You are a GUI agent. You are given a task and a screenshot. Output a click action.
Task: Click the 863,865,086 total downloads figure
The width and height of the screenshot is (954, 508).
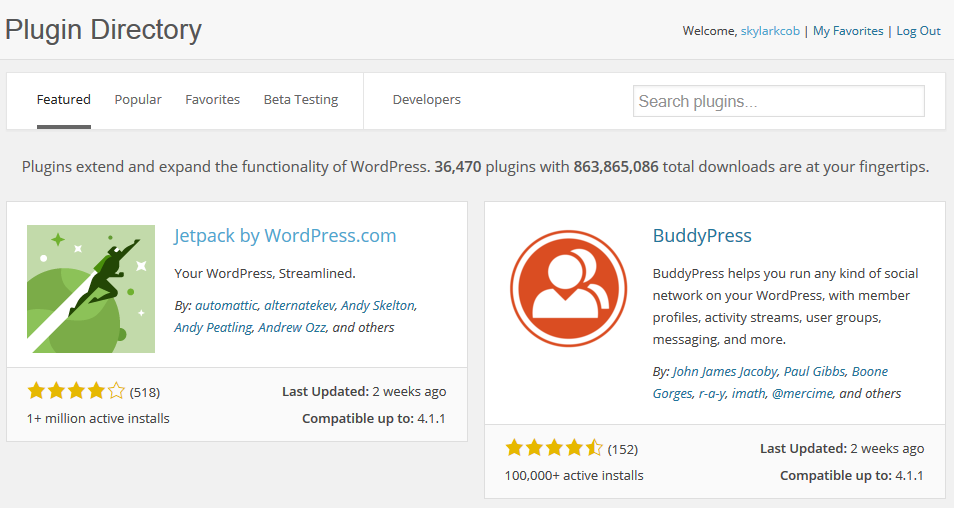[616, 167]
